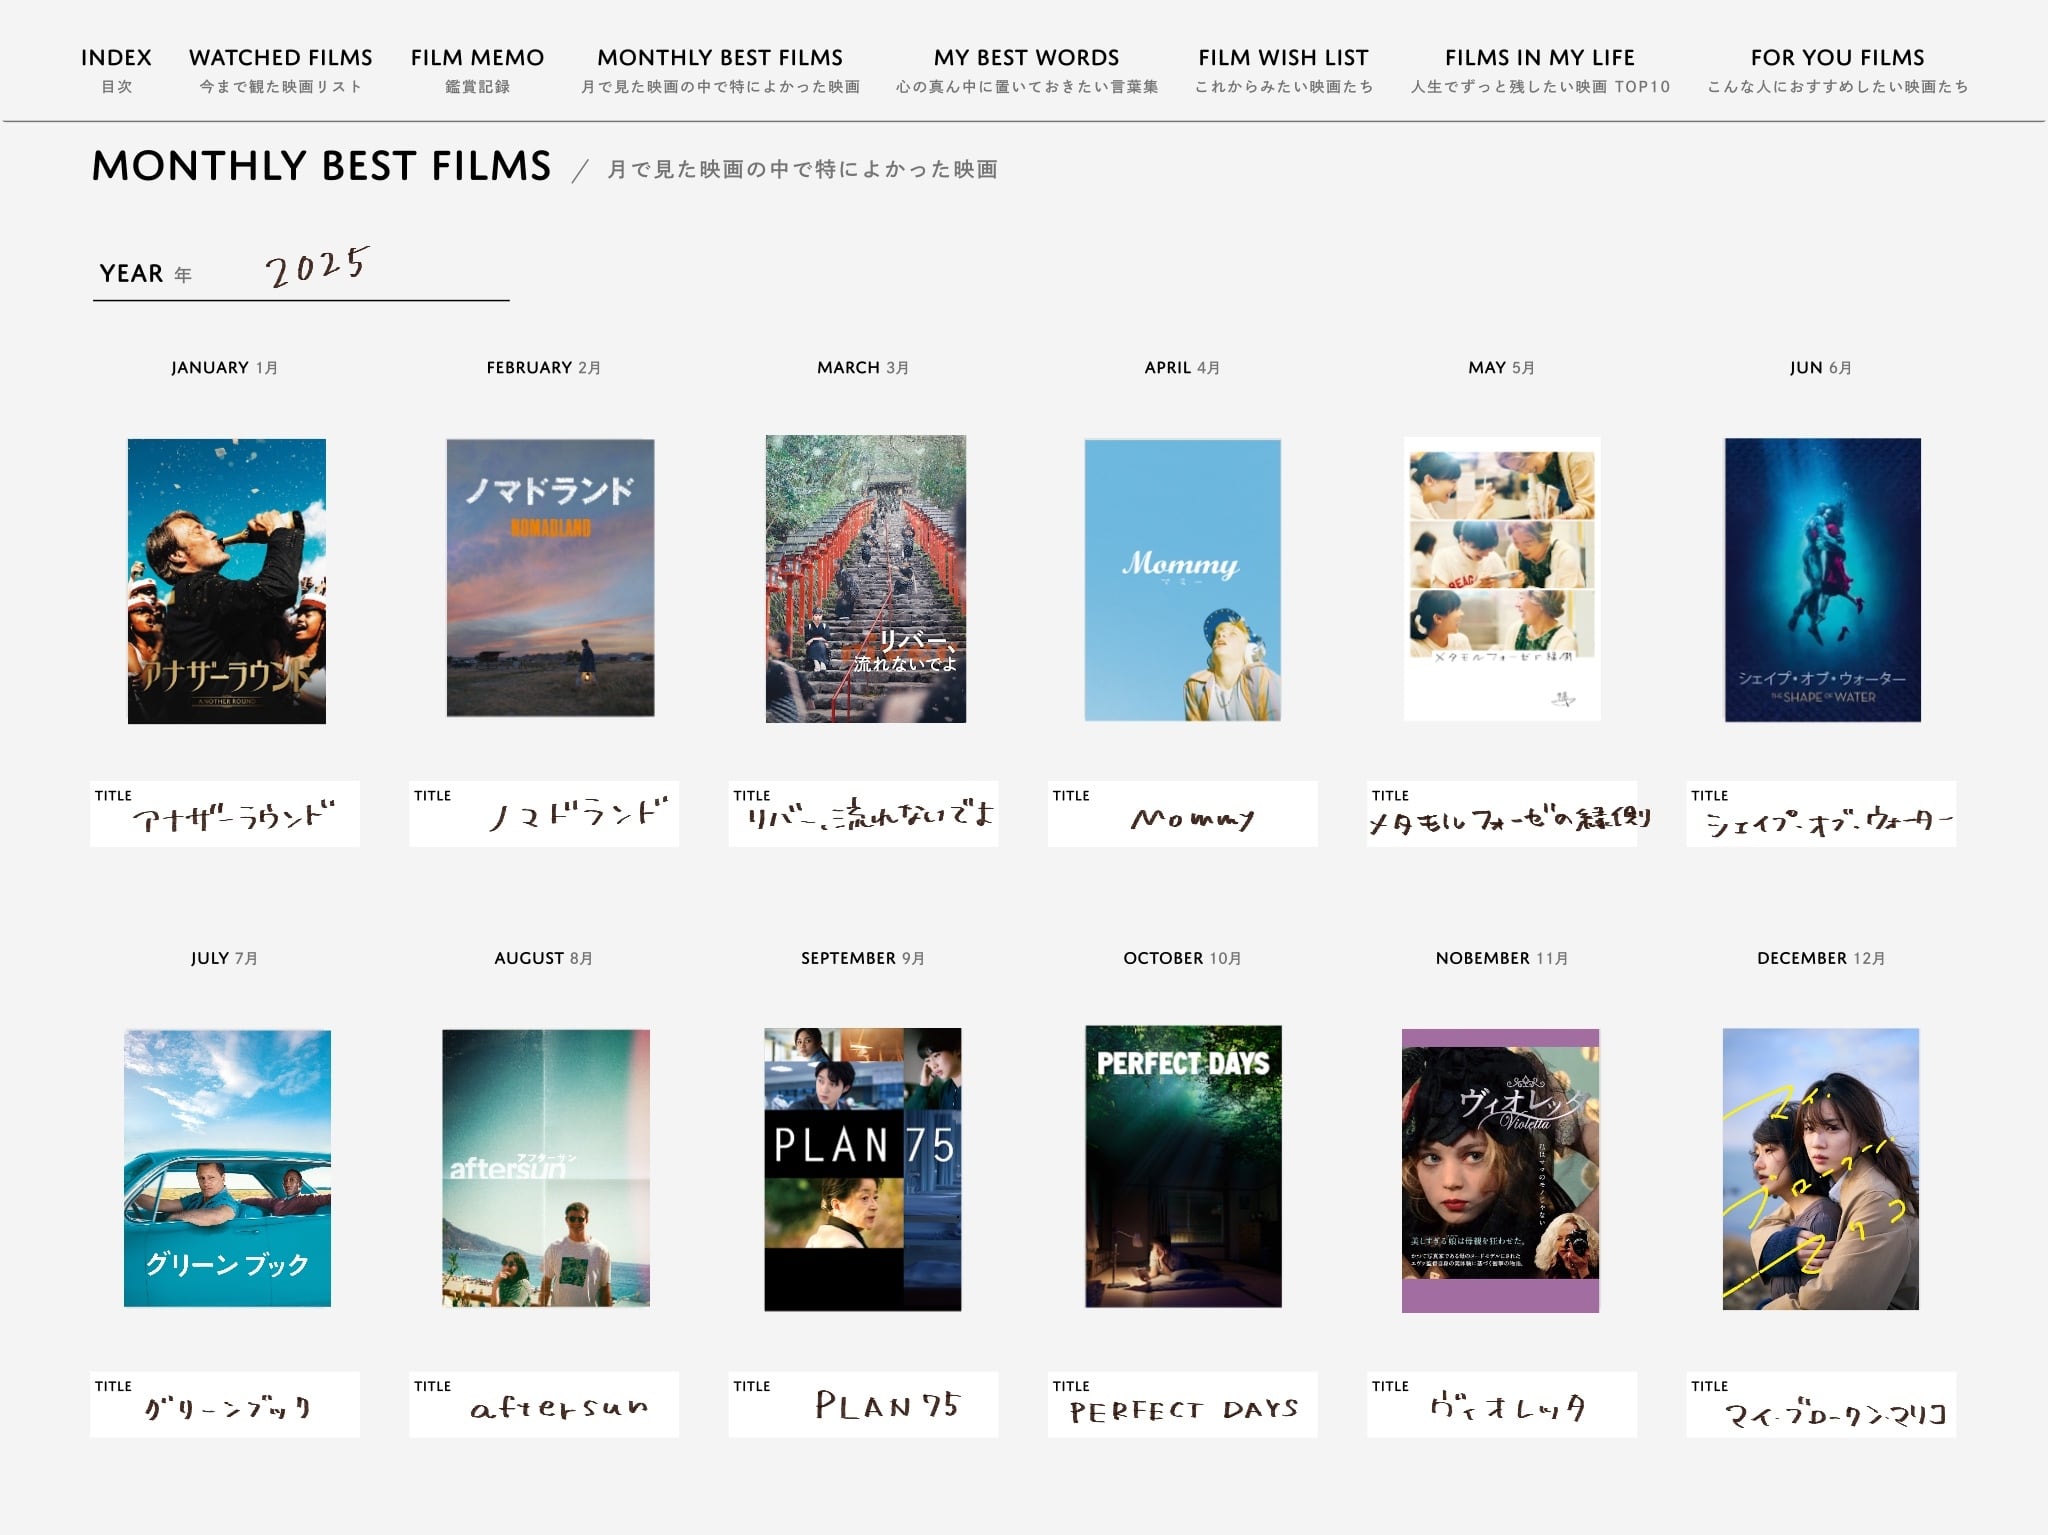The height and width of the screenshot is (1535, 2048).
Task: Go to FILM MEMO page
Action: (x=477, y=68)
